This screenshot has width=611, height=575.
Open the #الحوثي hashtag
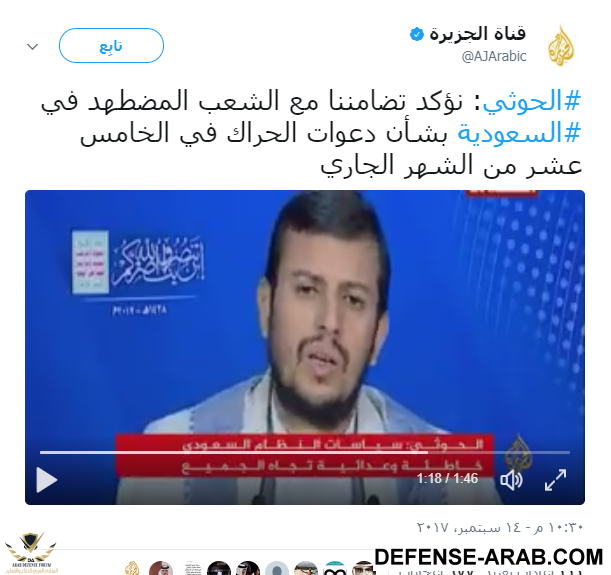(532, 101)
